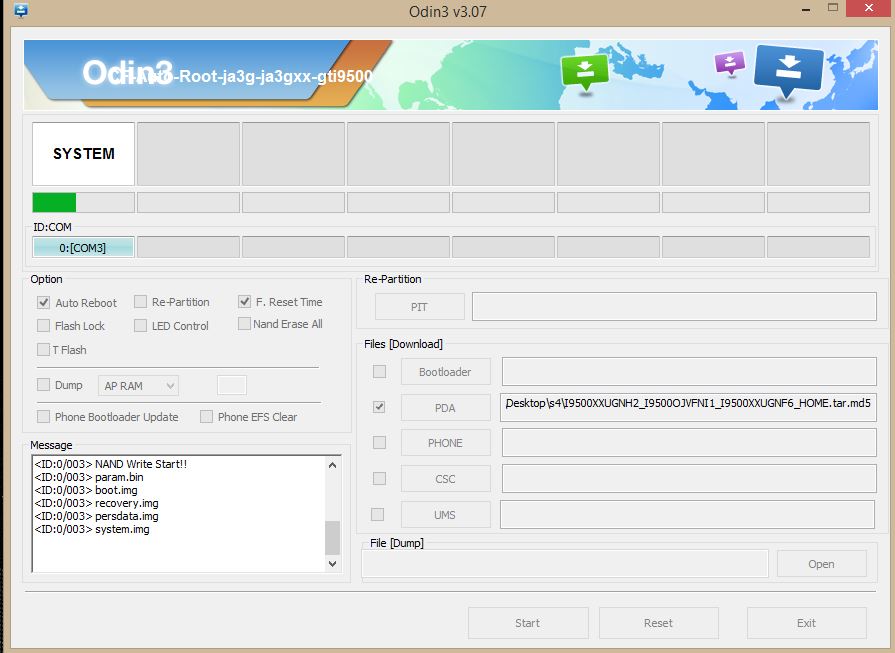Screen dimensions: 895x653
Task: Enable the LED Control checkbox
Action: [140, 325]
